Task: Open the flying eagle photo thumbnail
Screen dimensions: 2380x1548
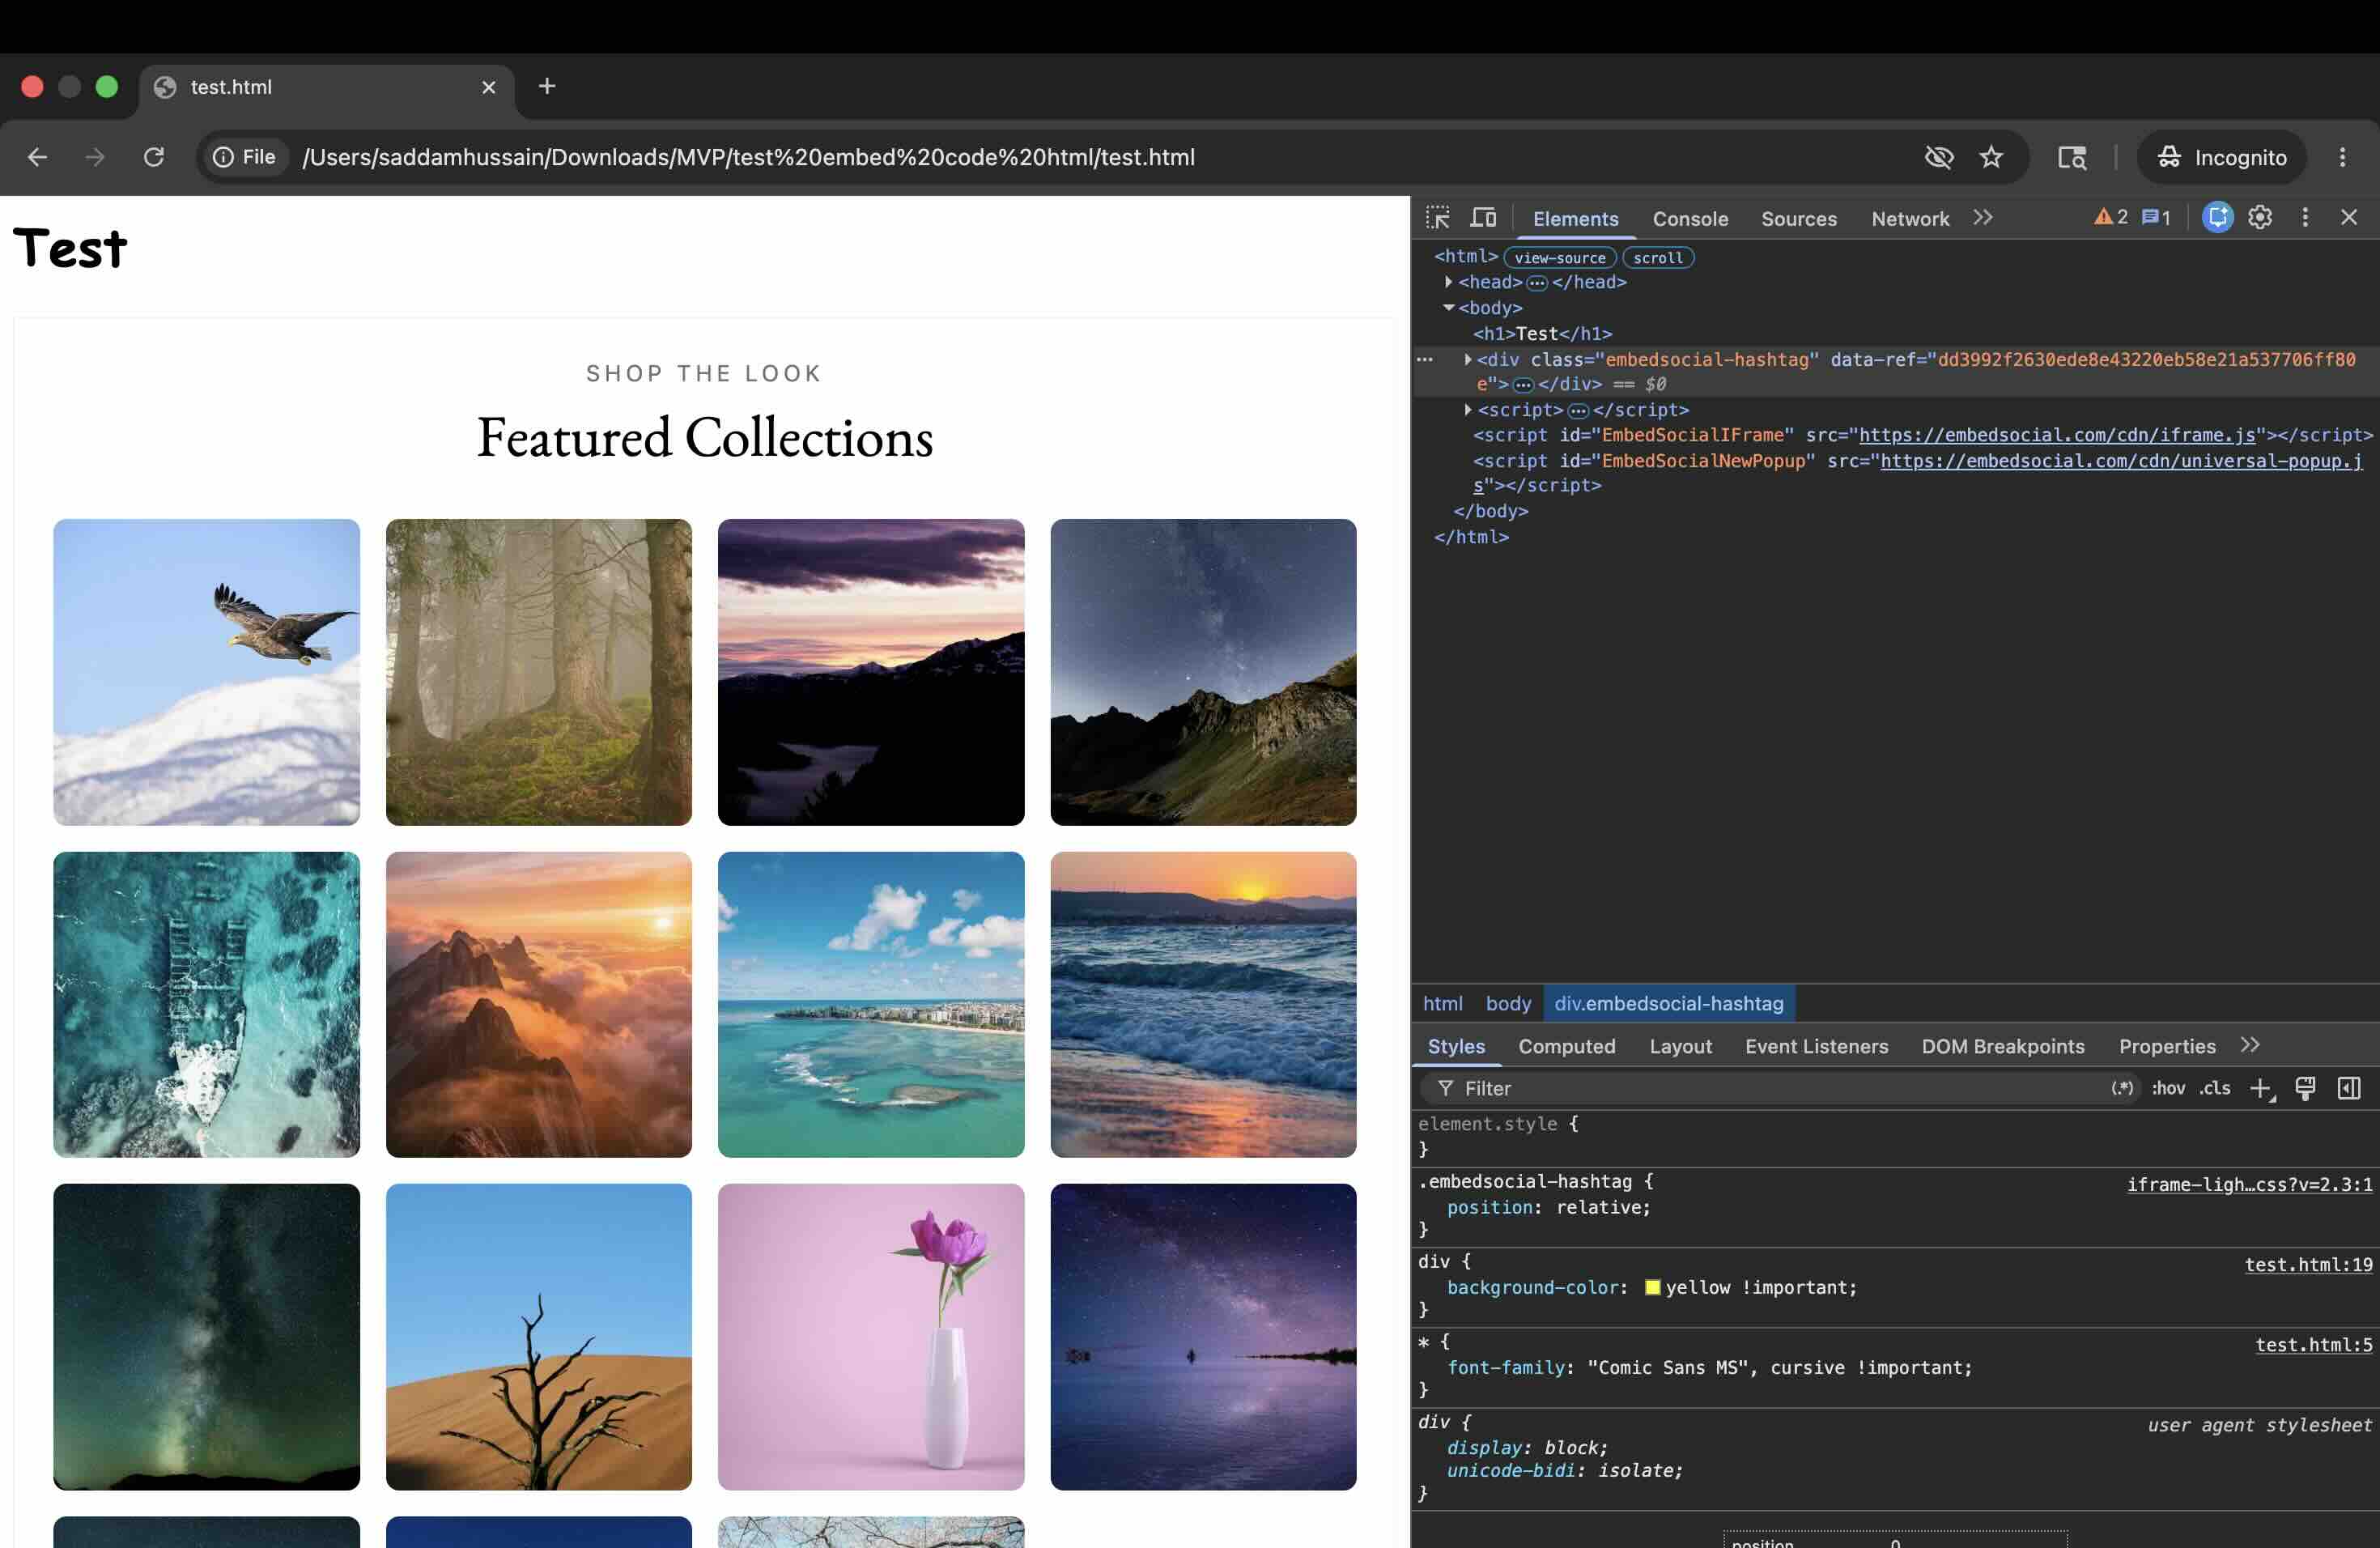Action: pos(206,672)
